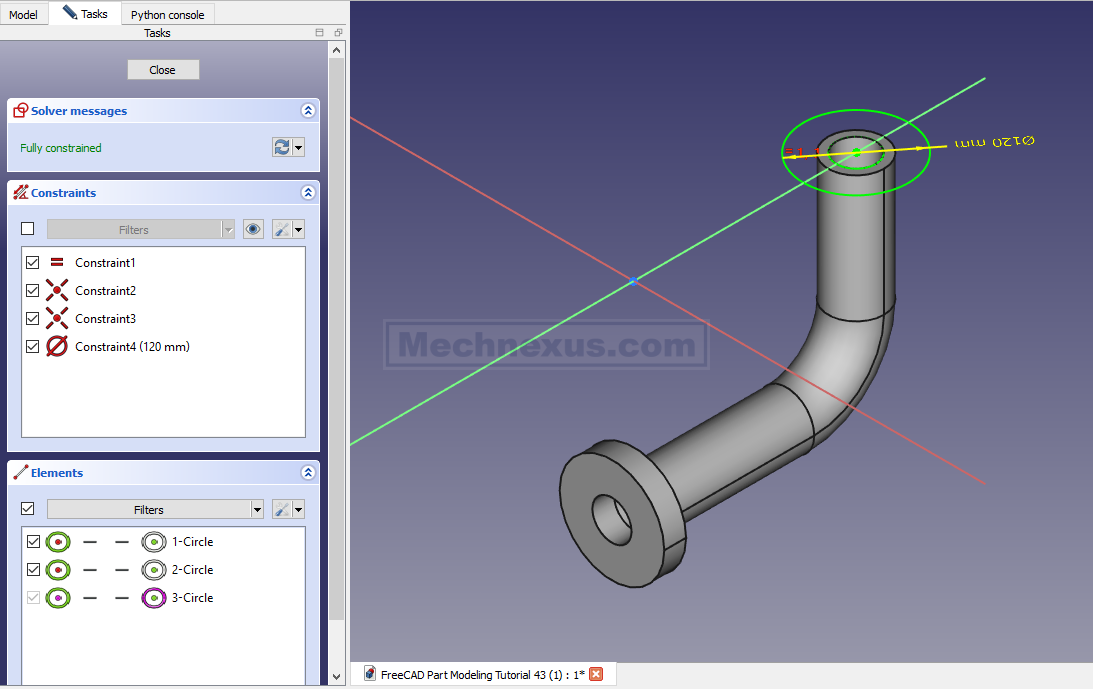Close the FreeCAD Part Modeling Tutorial 43 tab
Screen dimensions: 1093x689
[596, 674]
